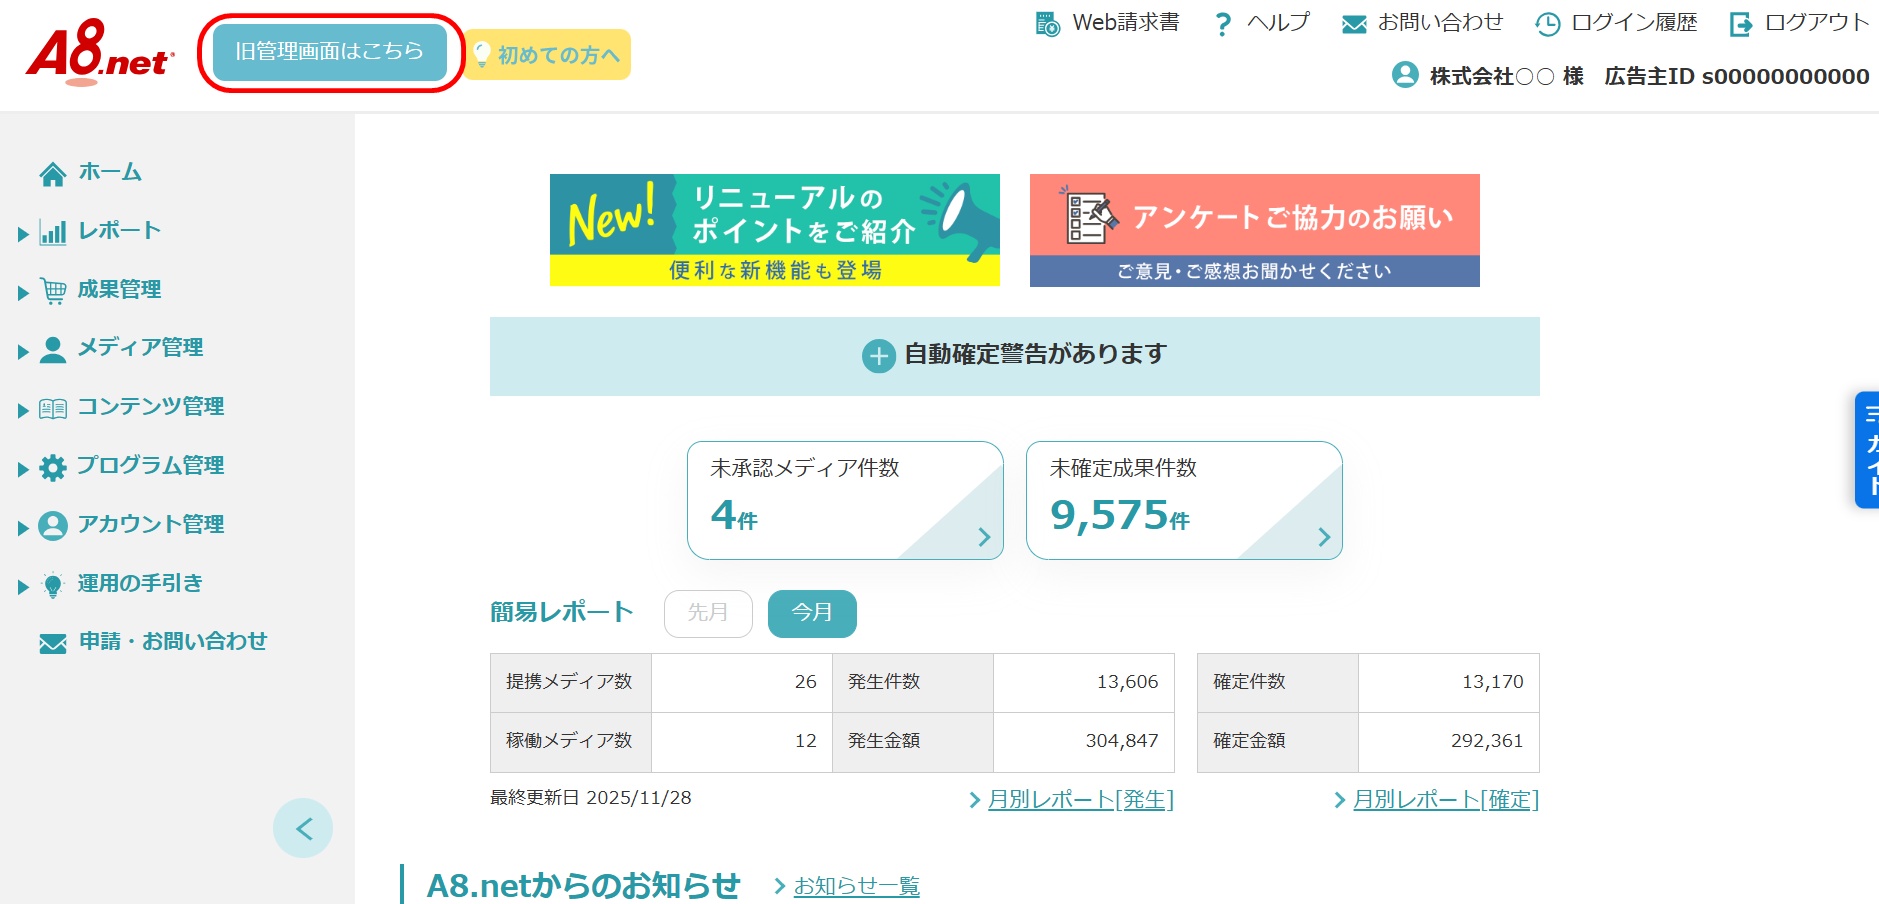
Task: Click the ヘルプ question mark icon
Action: 1222,24
